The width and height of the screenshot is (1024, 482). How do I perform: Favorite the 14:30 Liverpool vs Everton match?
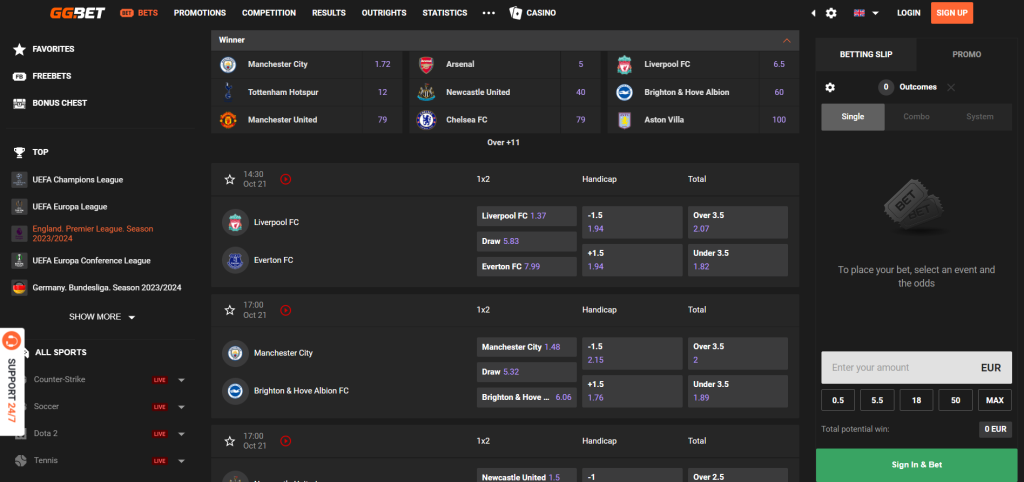[x=229, y=180]
